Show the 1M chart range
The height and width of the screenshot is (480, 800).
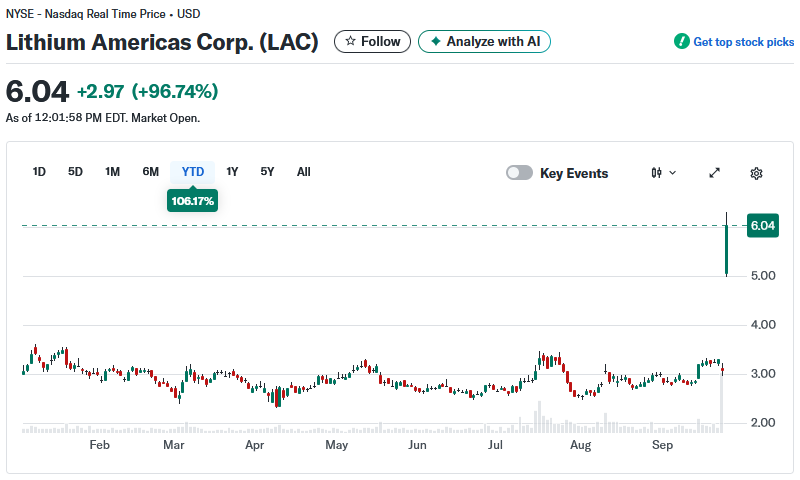click(x=112, y=172)
